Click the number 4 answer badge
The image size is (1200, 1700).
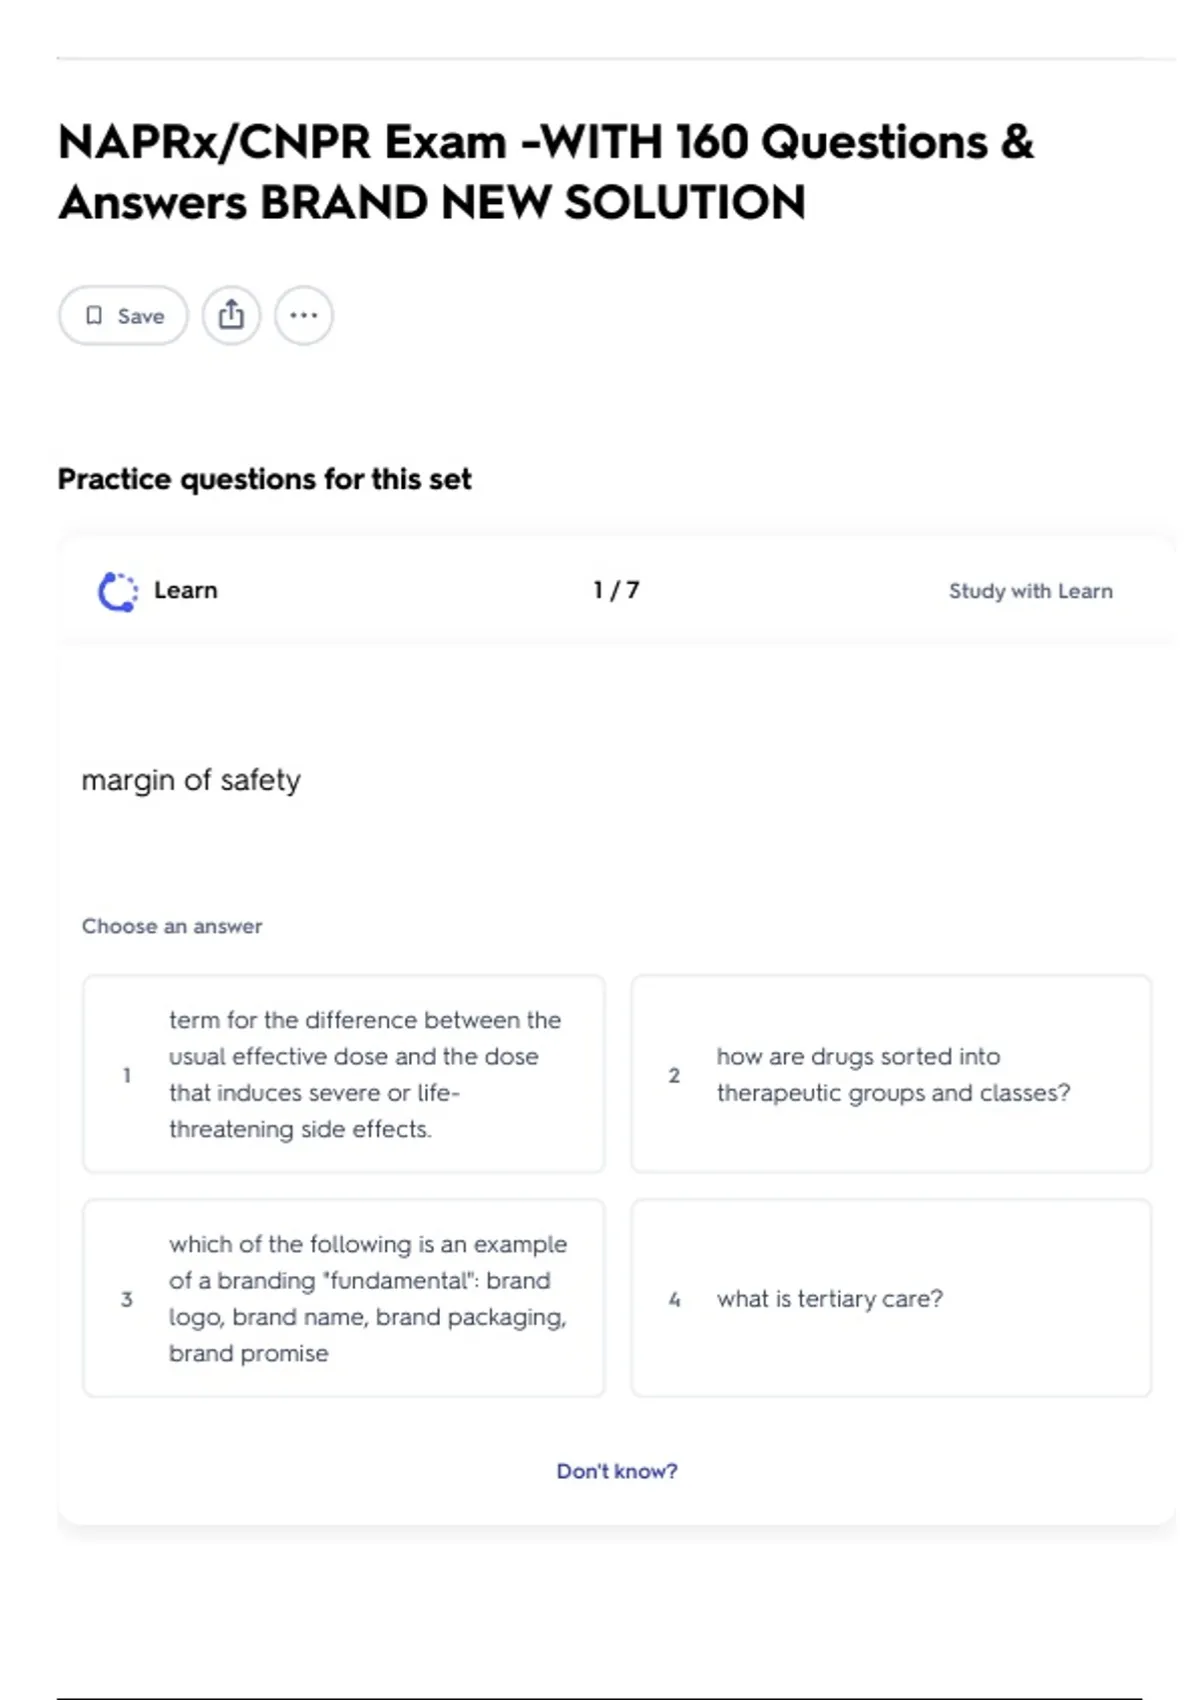coord(674,1299)
